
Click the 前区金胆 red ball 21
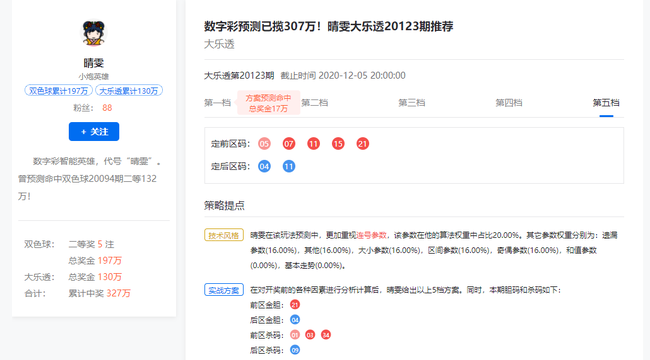(295, 305)
